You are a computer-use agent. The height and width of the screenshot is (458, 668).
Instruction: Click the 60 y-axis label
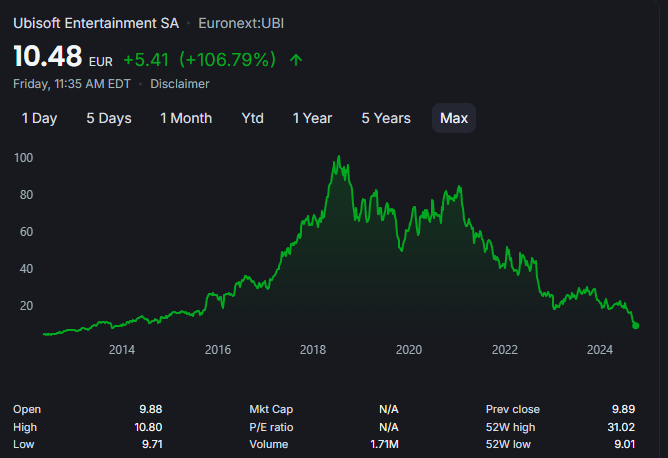pos(26,232)
